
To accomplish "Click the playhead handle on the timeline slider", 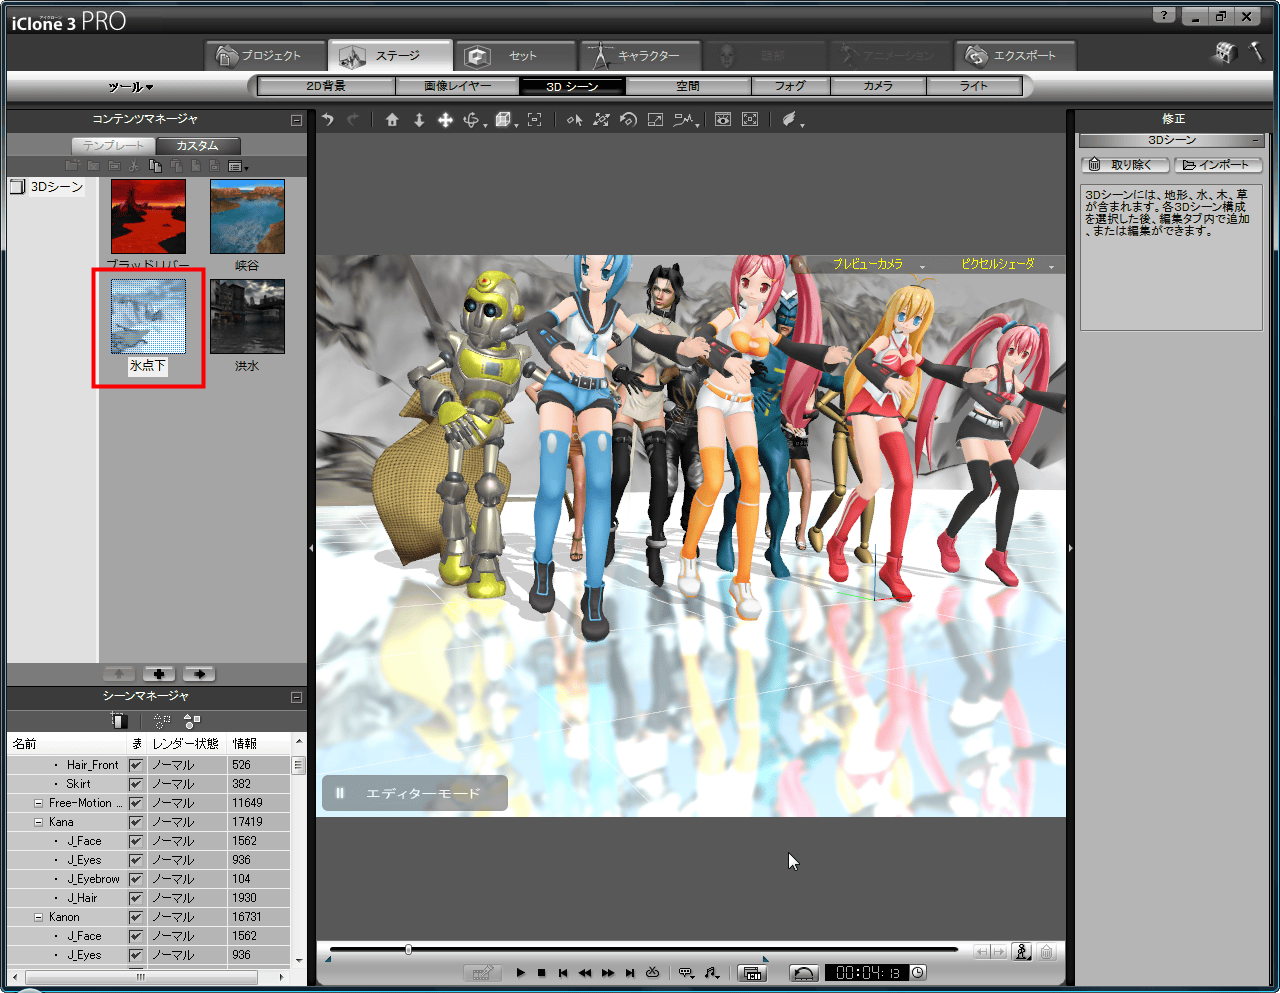I will 408,949.
